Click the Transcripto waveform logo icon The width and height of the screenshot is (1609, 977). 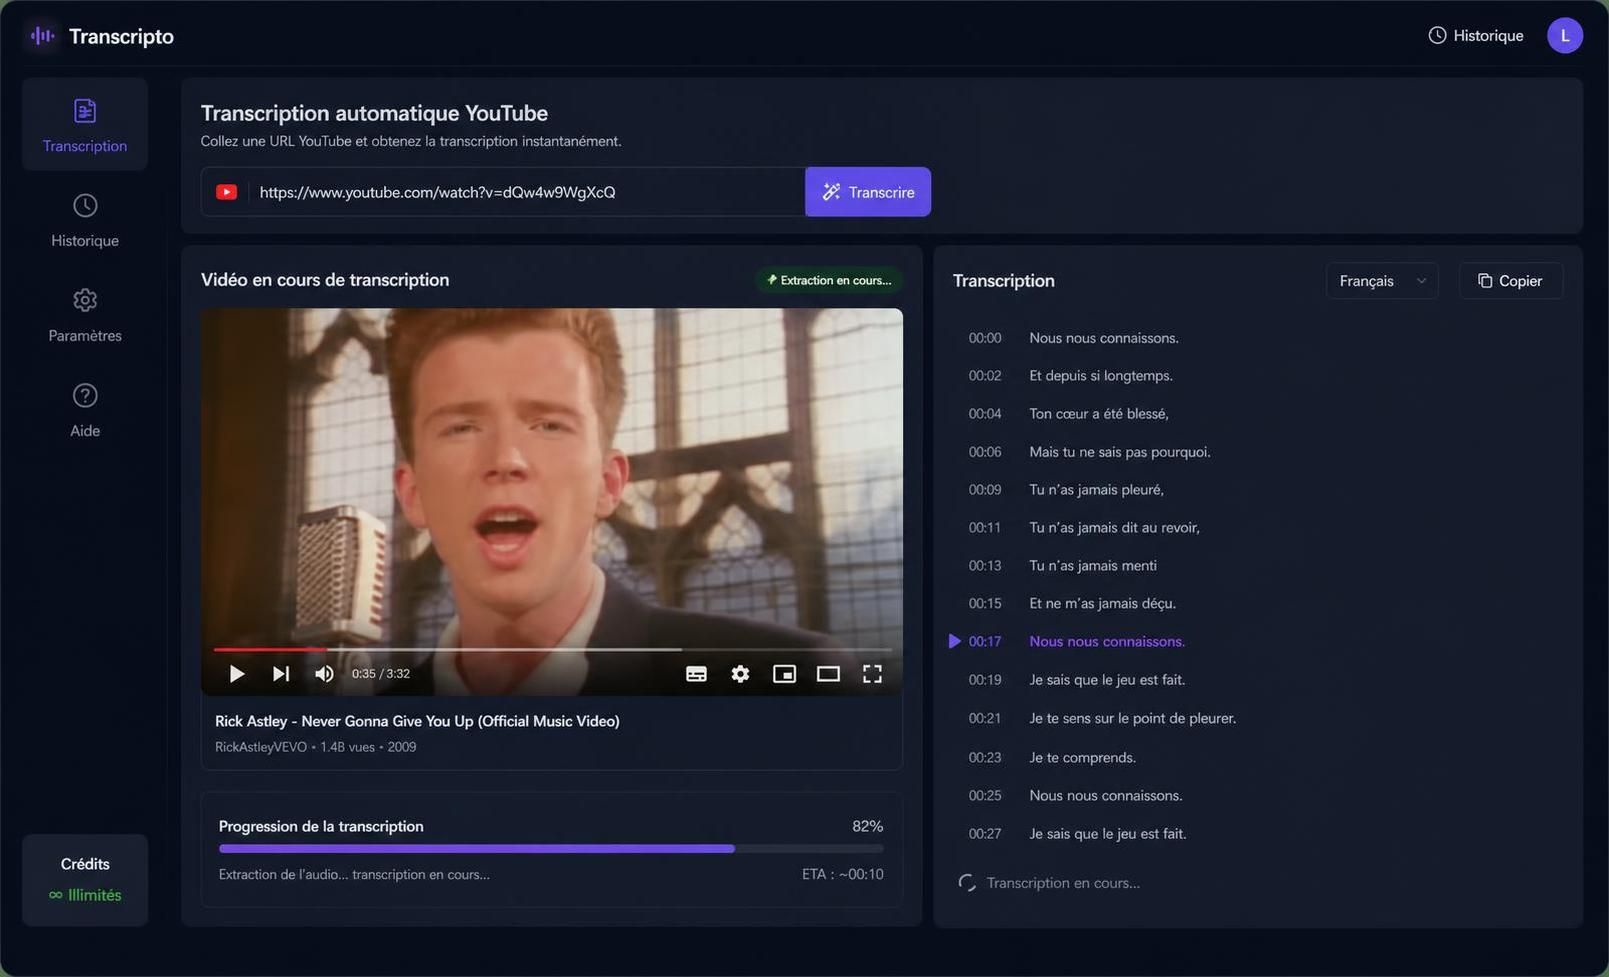(x=43, y=36)
